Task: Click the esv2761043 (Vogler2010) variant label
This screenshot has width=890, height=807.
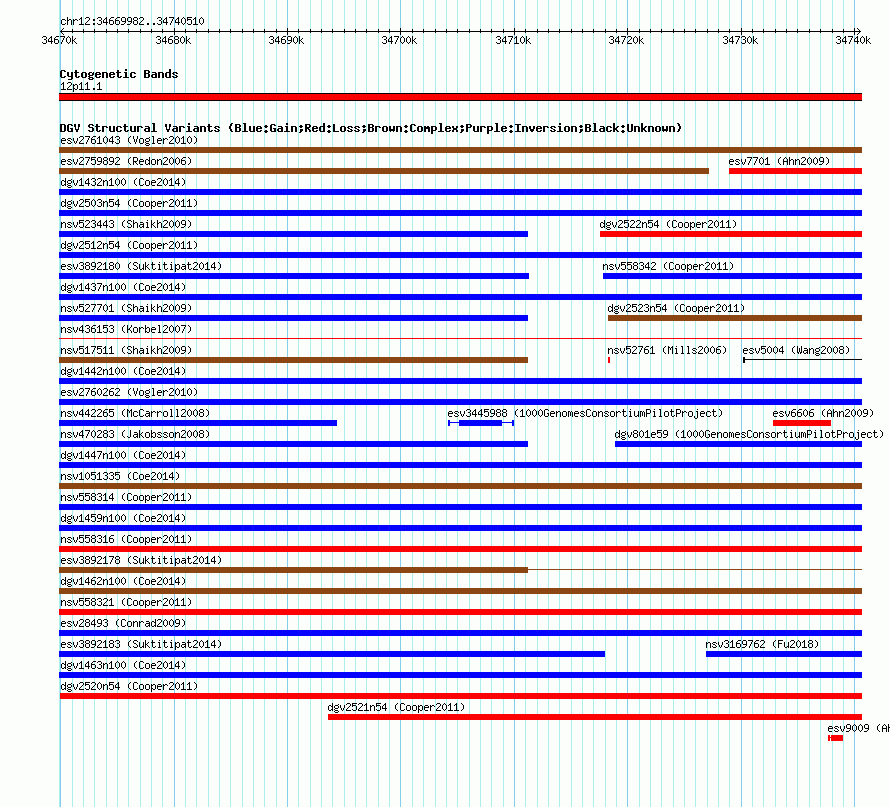Action: pos(129,140)
